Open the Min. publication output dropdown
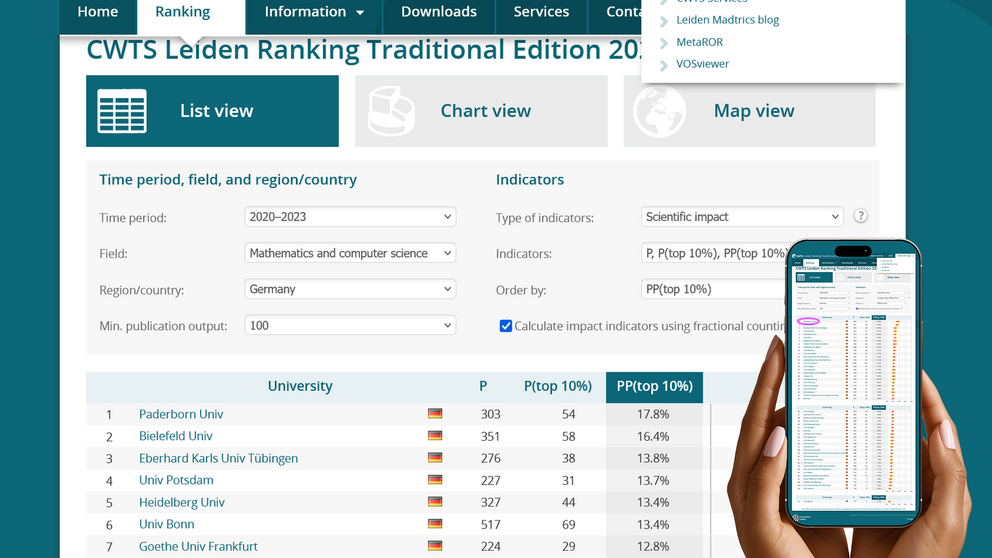The image size is (992, 558). tap(350, 325)
